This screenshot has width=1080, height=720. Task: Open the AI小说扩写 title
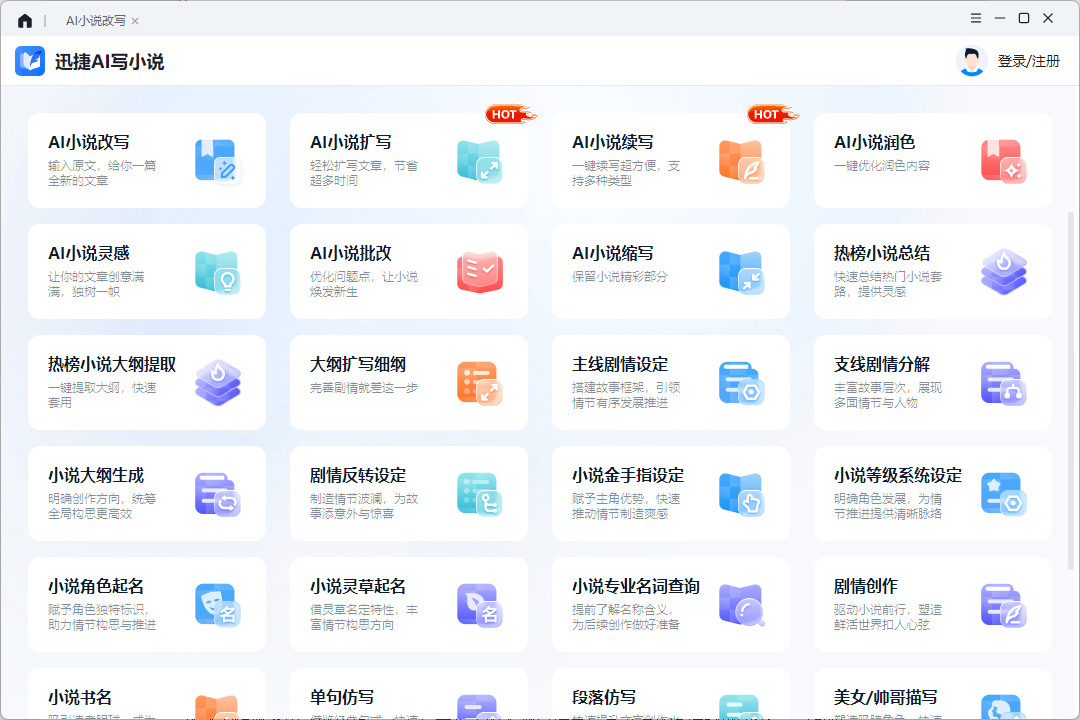(x=351, y=142)
